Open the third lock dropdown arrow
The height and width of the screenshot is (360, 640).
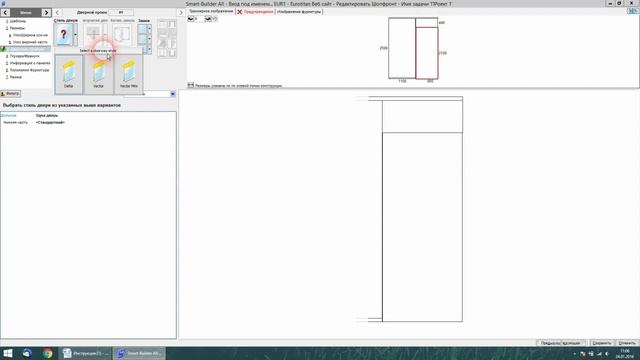[x=149, y=49]
